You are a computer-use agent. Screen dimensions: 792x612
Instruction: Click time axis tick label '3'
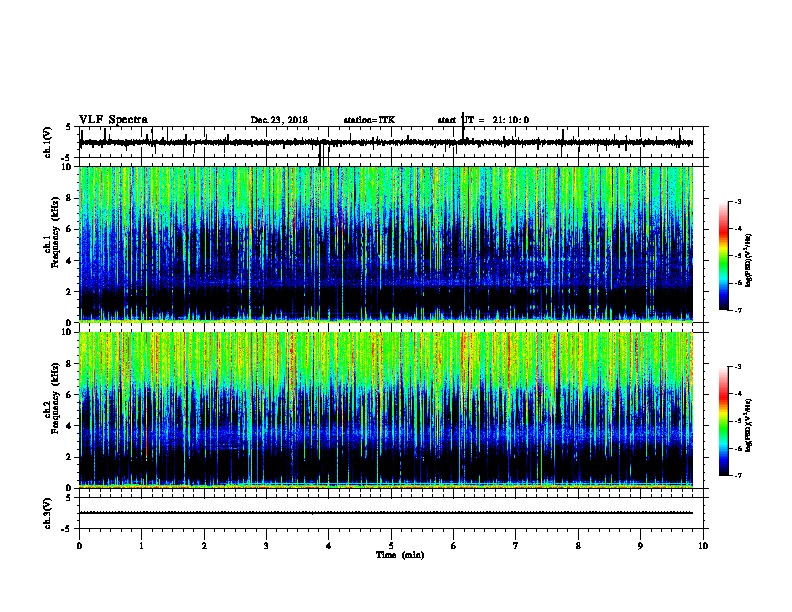(266, 546)
